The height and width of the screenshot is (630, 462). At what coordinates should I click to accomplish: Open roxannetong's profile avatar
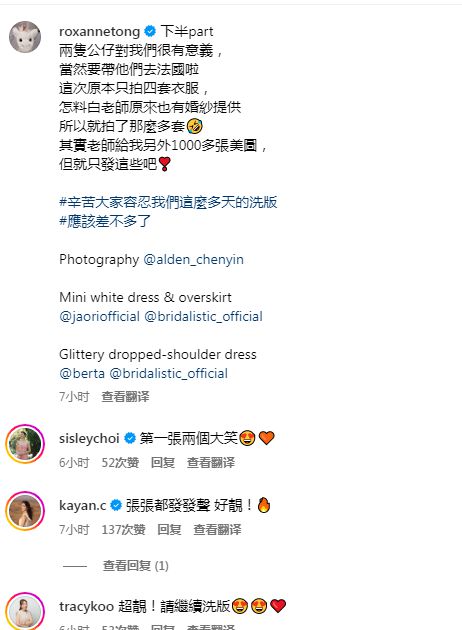[x=25, y=37]
